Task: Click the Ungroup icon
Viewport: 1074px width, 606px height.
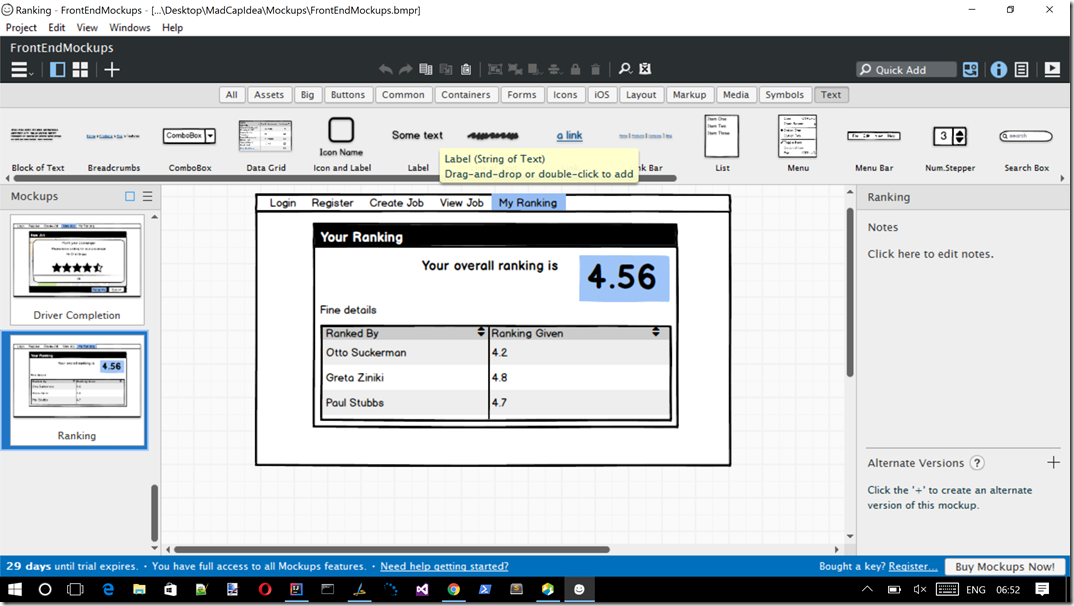Action: [515, 69]
